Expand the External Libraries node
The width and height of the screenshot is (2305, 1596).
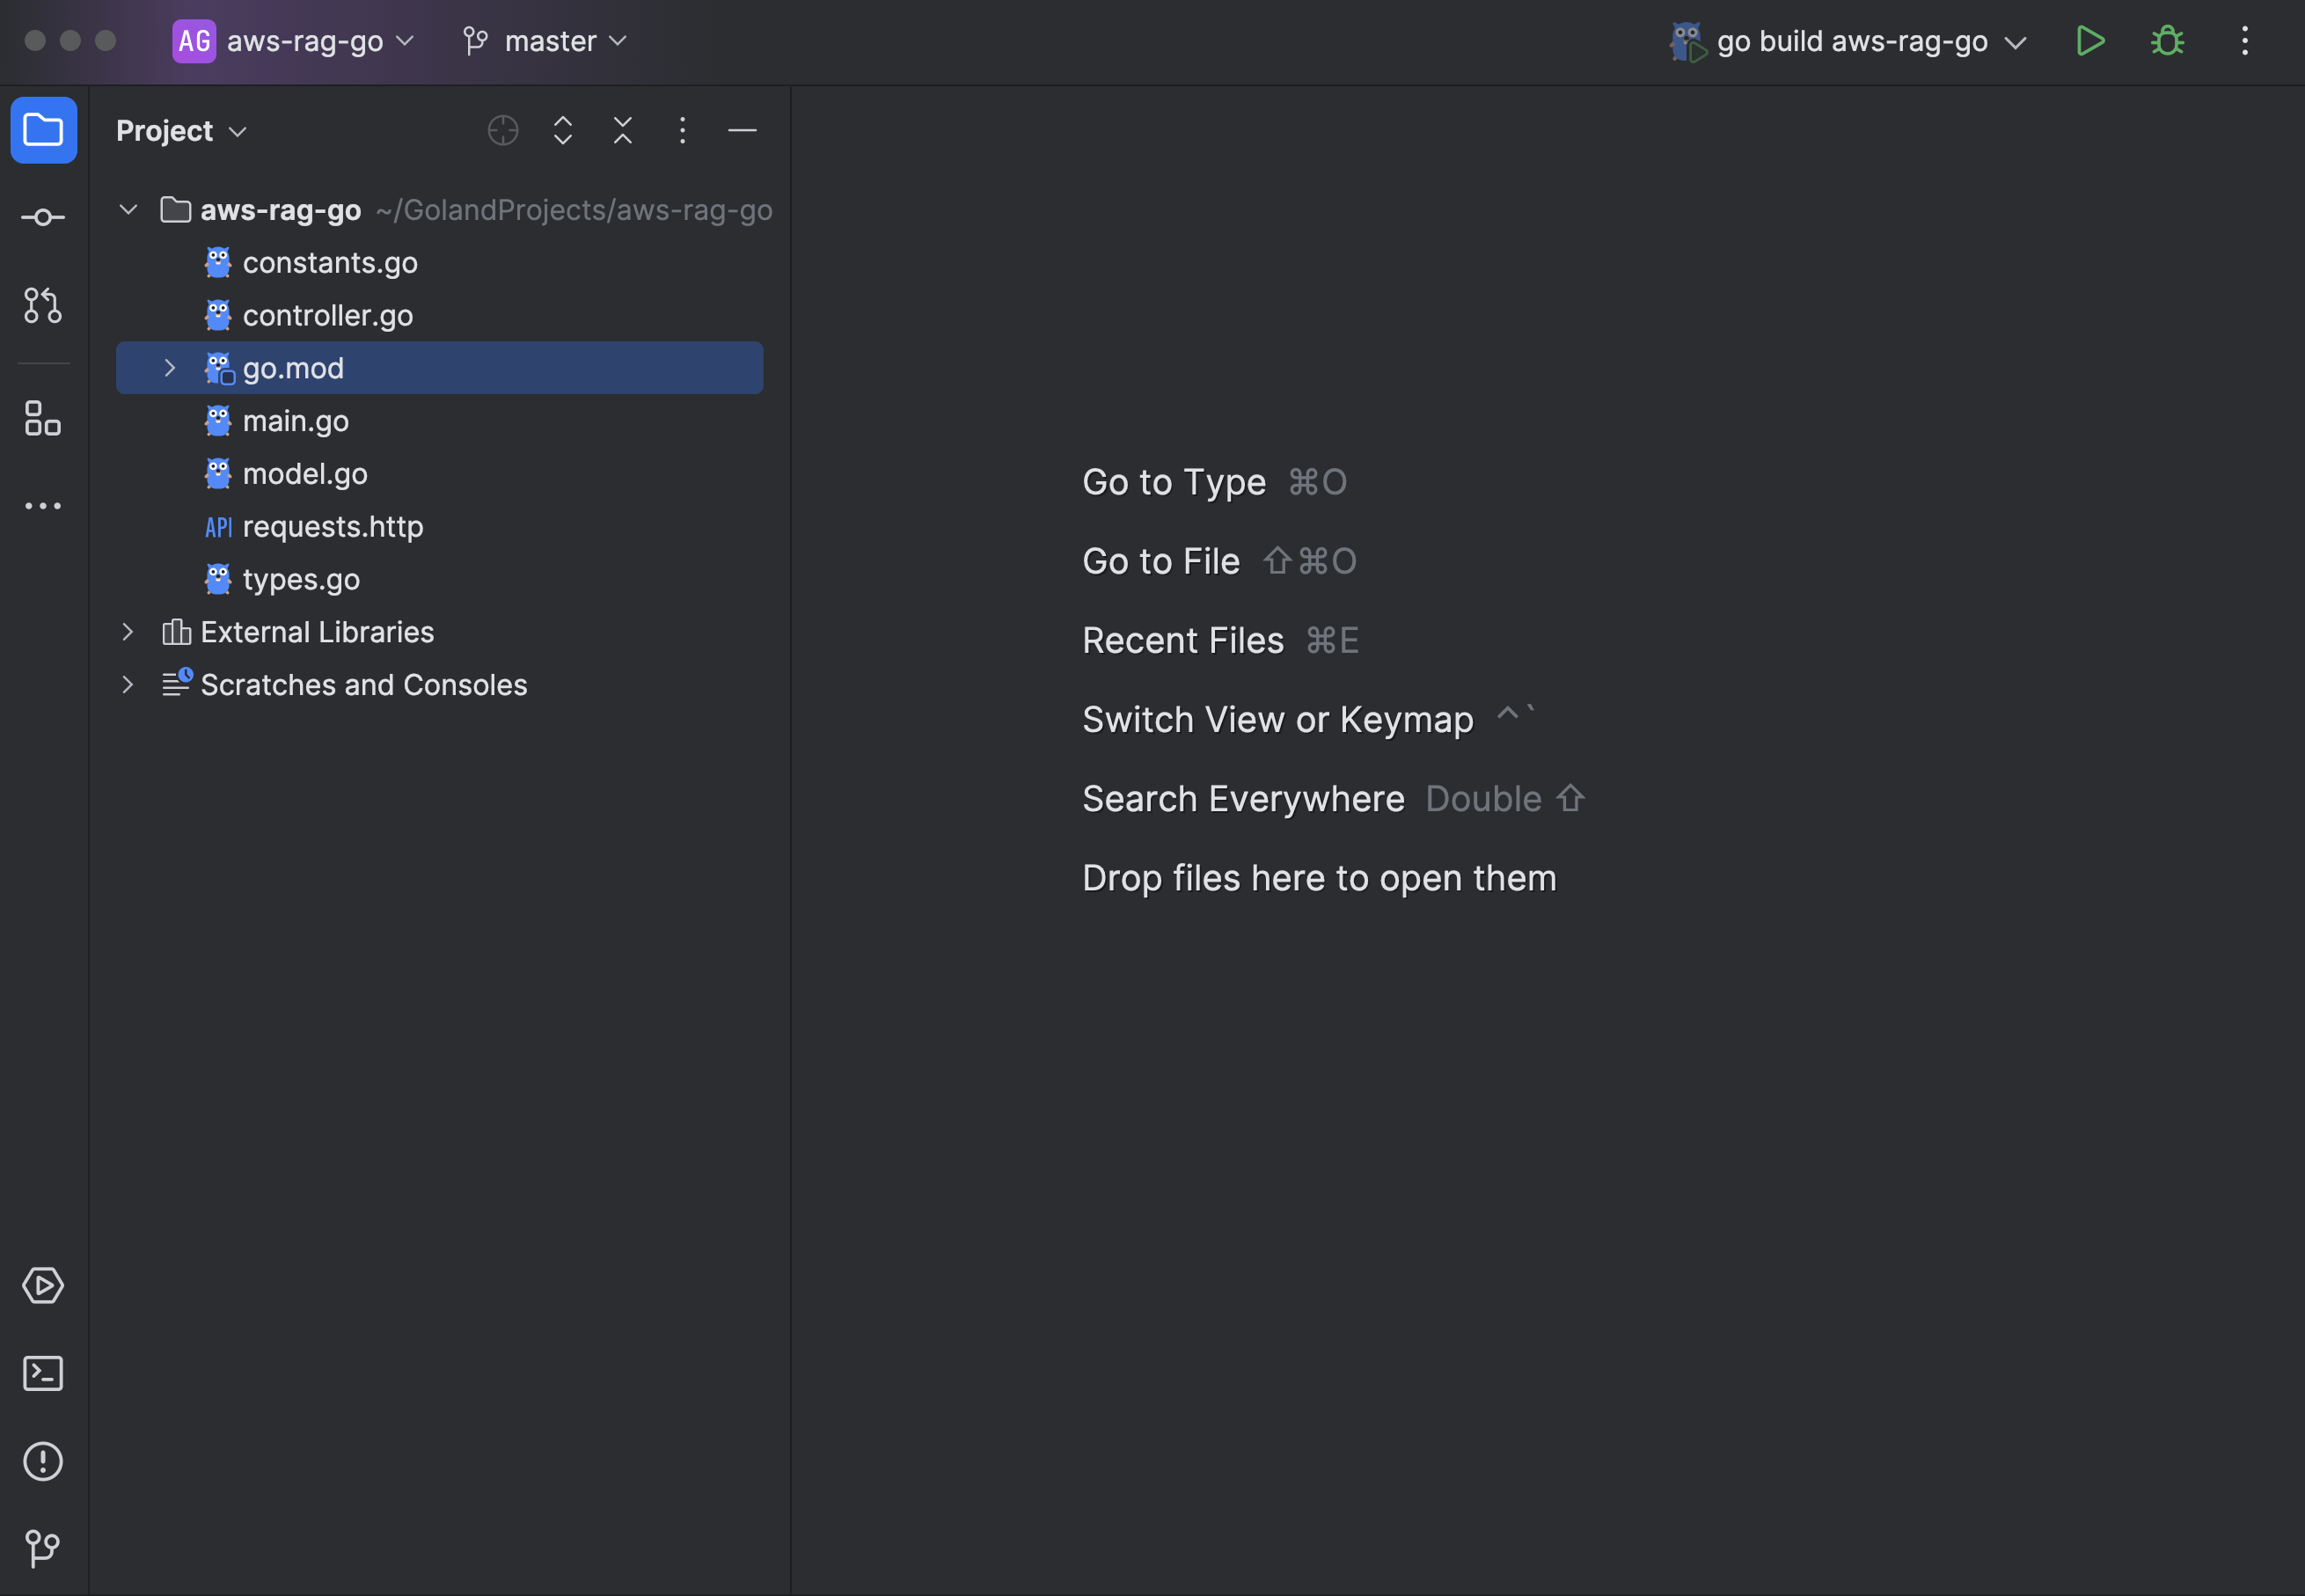(128, 632)
